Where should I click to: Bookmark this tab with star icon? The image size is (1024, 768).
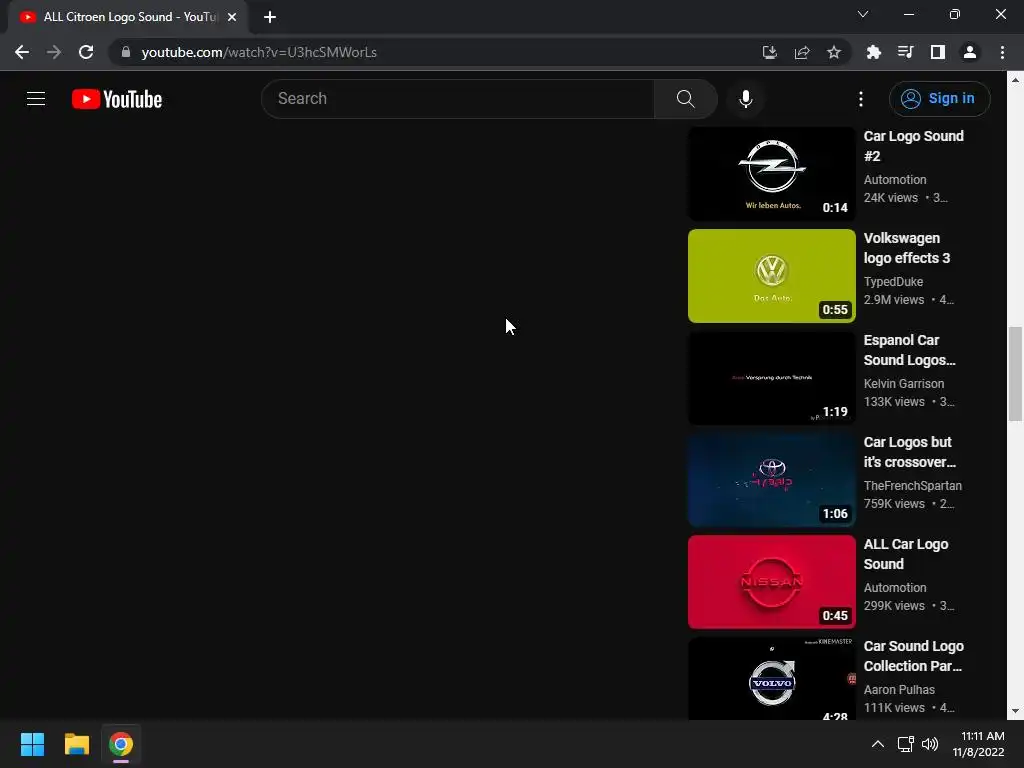click(x=834, y=52)
